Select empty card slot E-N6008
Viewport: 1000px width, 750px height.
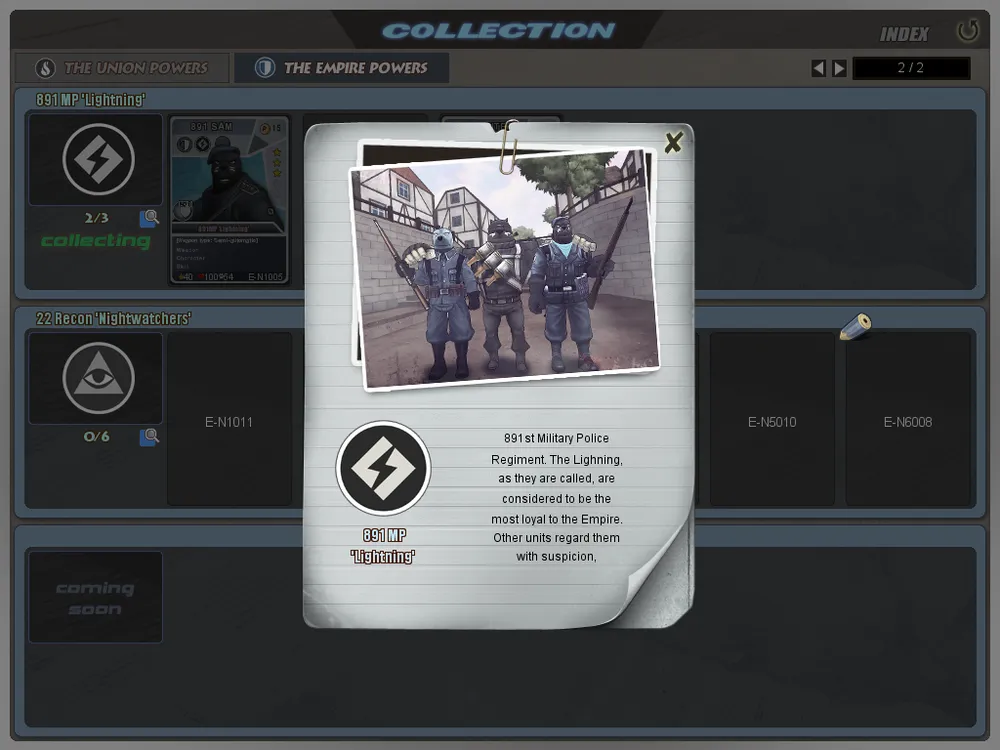(x=908, y=420)
